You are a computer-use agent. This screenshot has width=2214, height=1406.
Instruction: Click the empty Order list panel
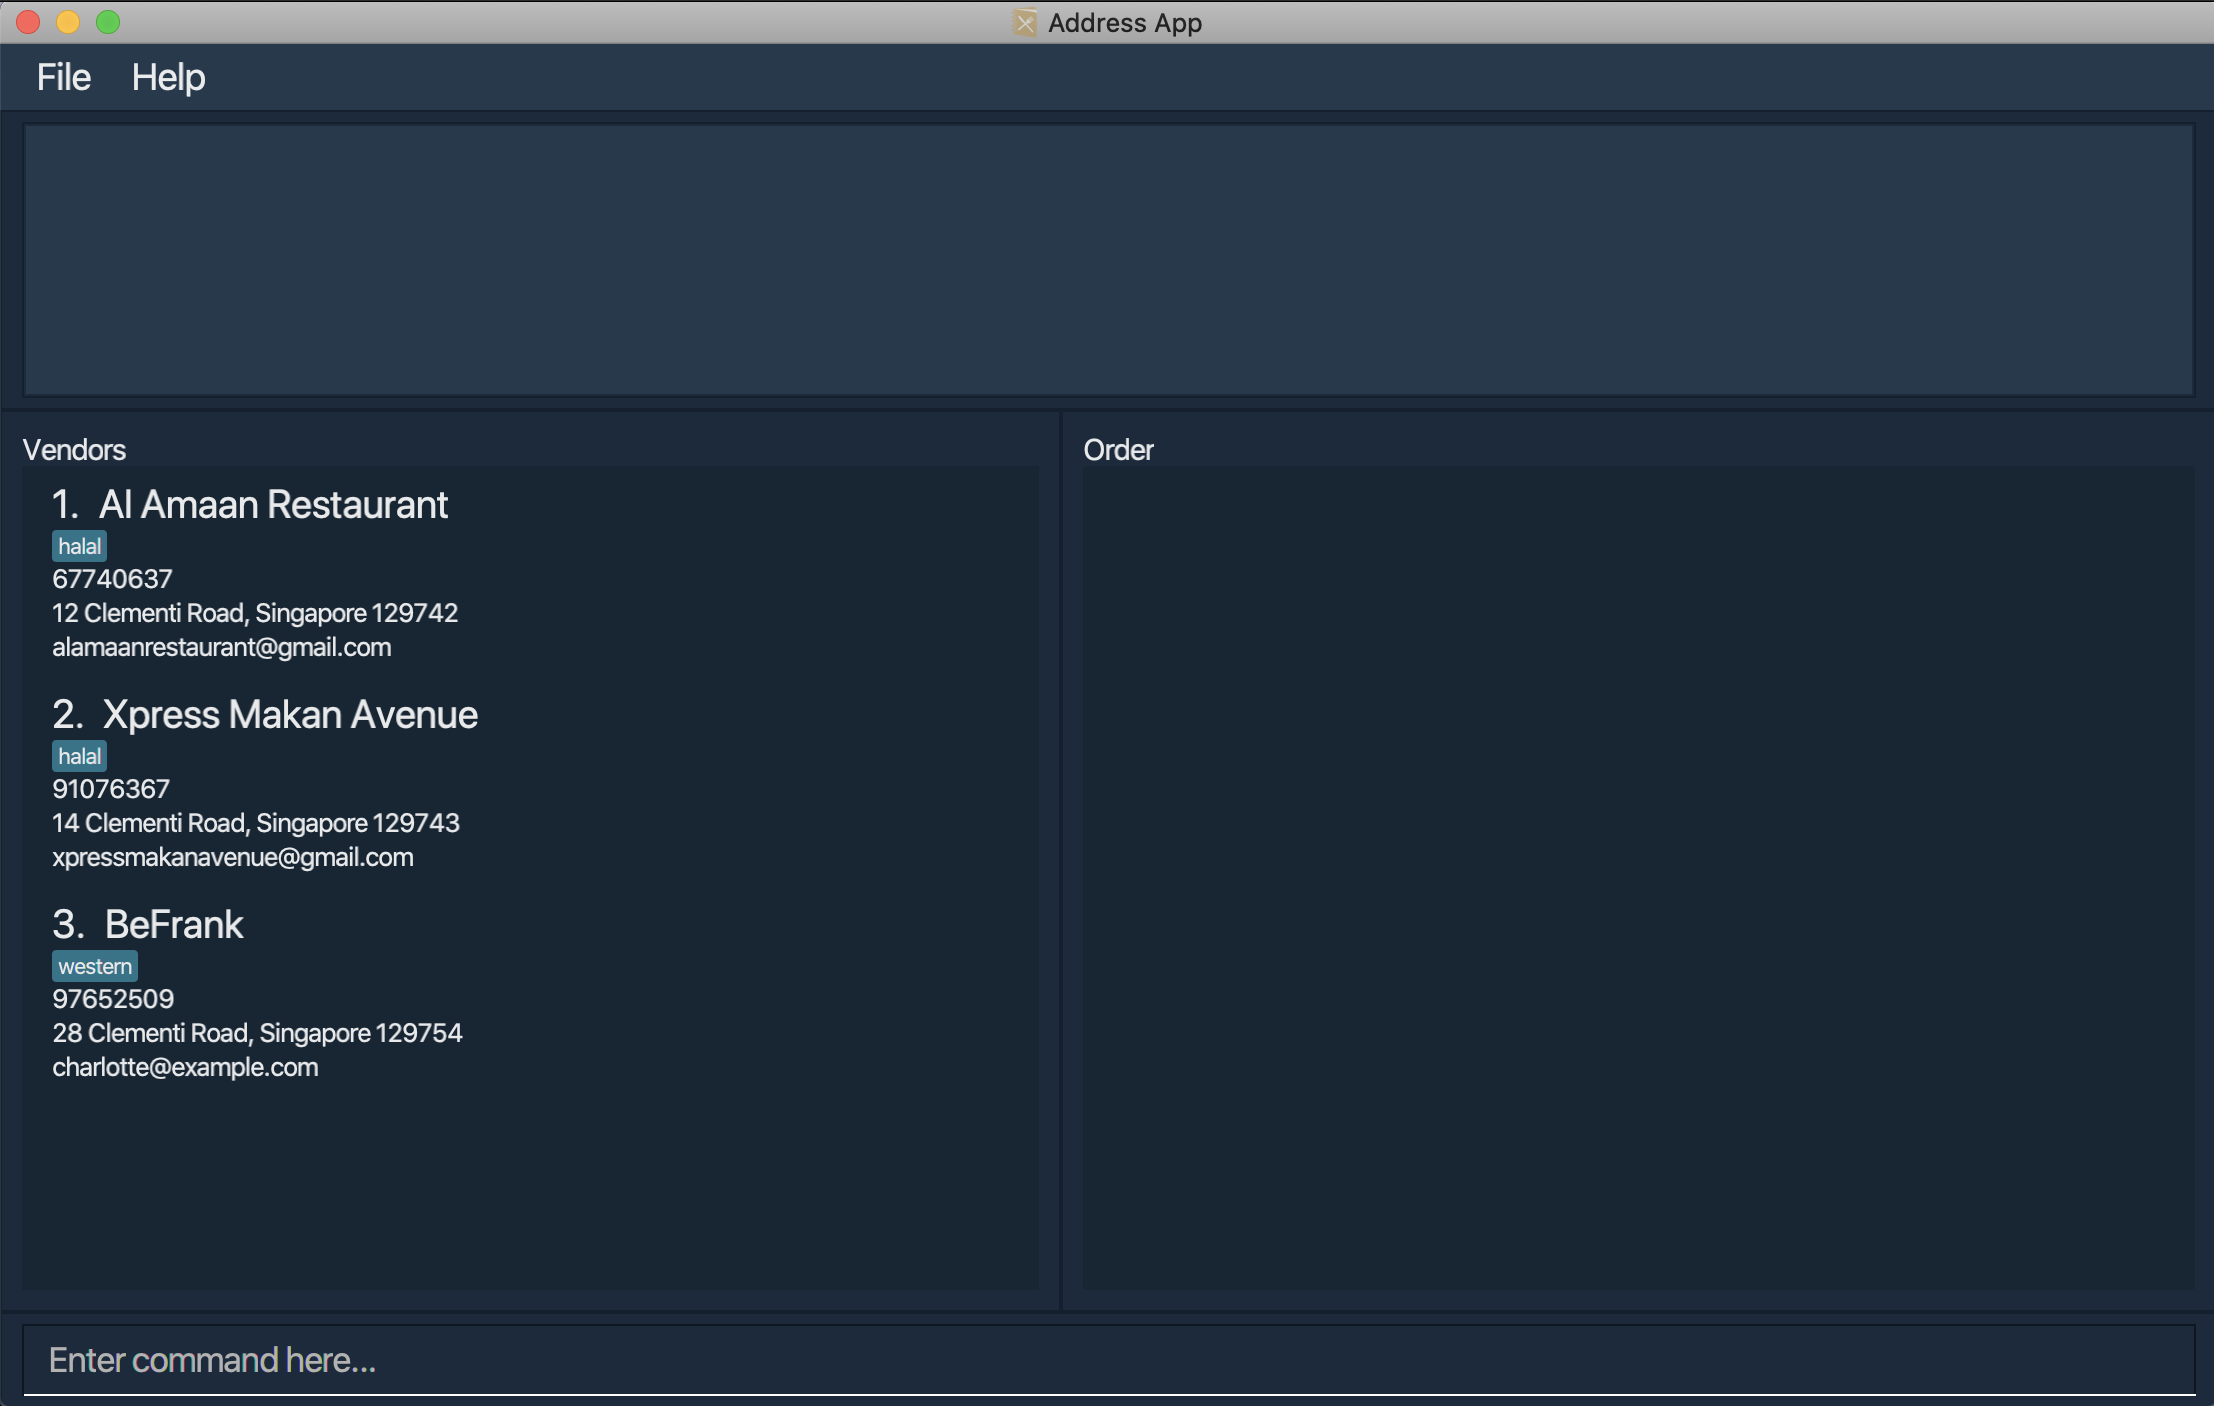pos(1637,876)
